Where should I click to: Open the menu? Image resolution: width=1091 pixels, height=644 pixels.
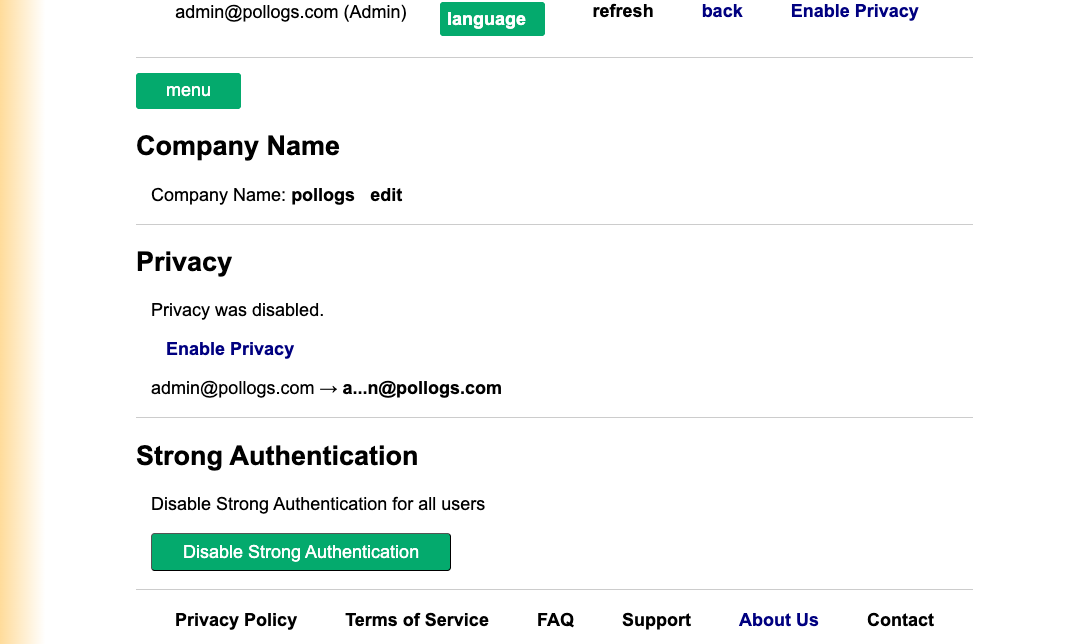(x=188, y=90)
